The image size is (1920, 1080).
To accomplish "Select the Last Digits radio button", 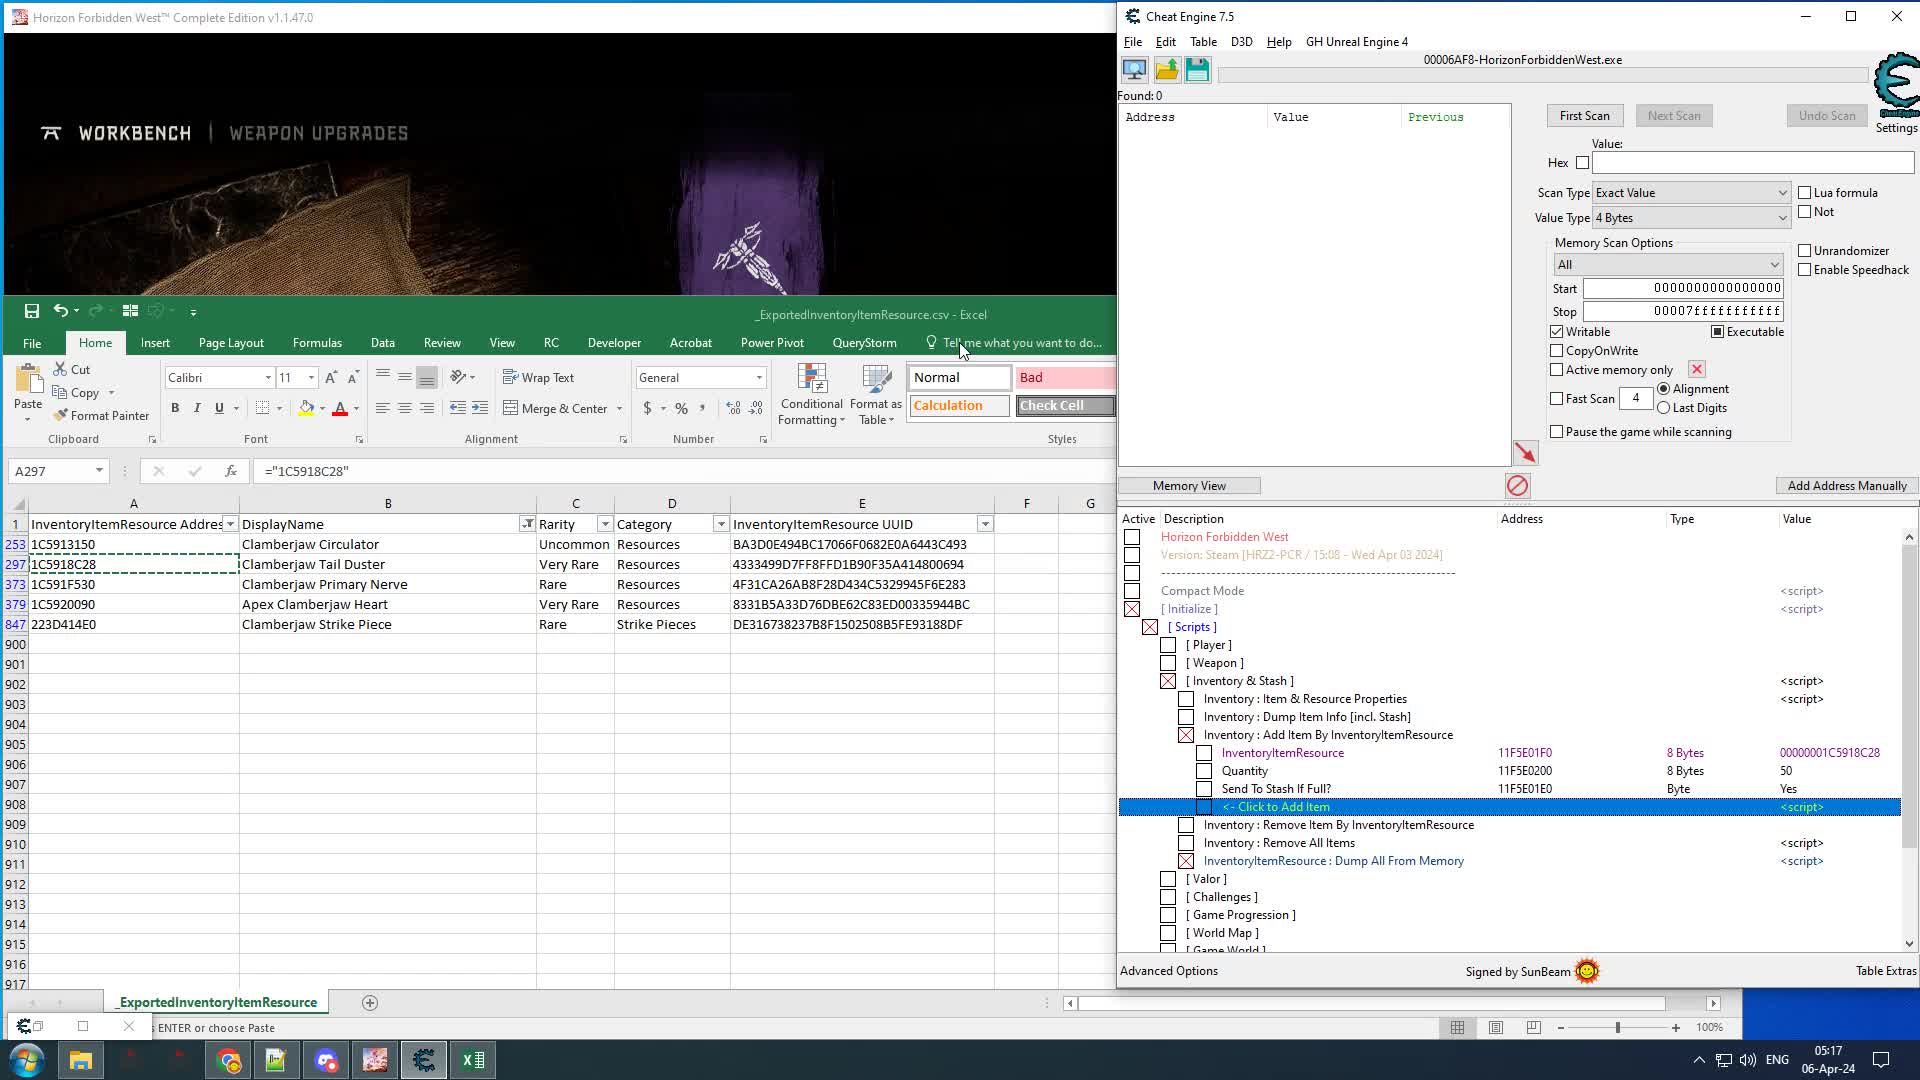I will [1663, 408].
